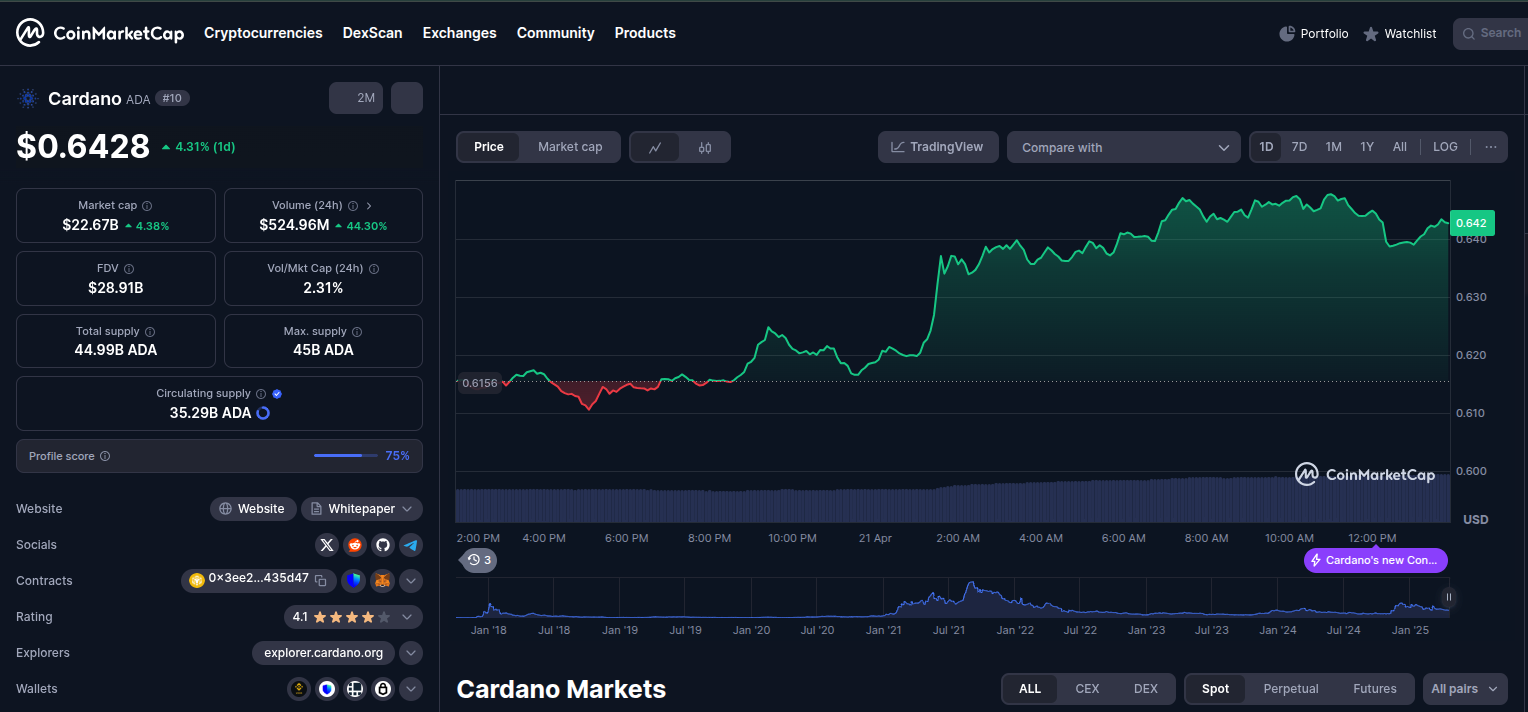
Task: Select the Futures markets tab
Action: coord(1375,689)
